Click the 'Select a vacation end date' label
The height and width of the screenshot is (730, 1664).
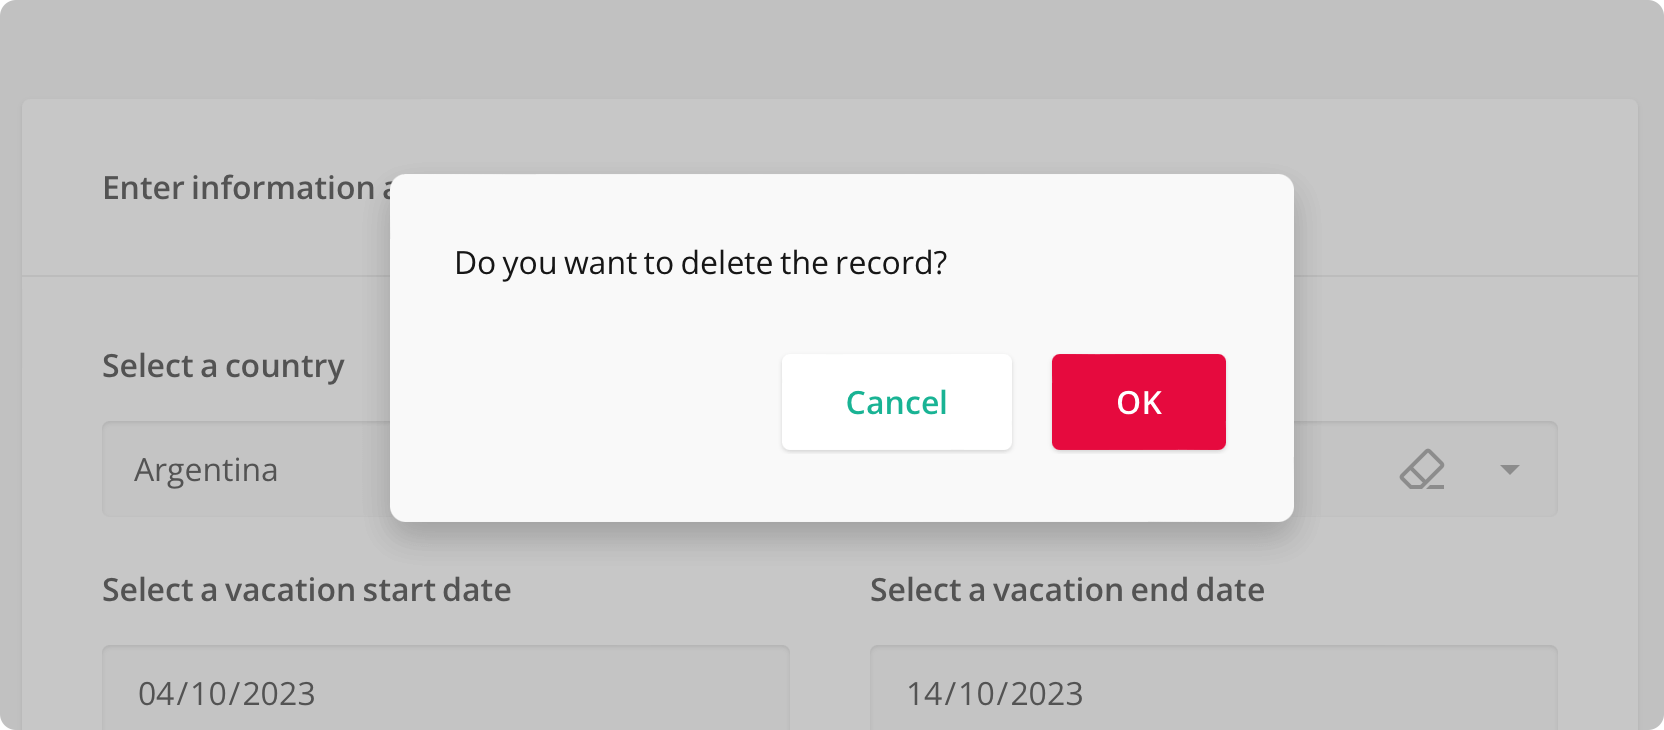point(1067,590)
